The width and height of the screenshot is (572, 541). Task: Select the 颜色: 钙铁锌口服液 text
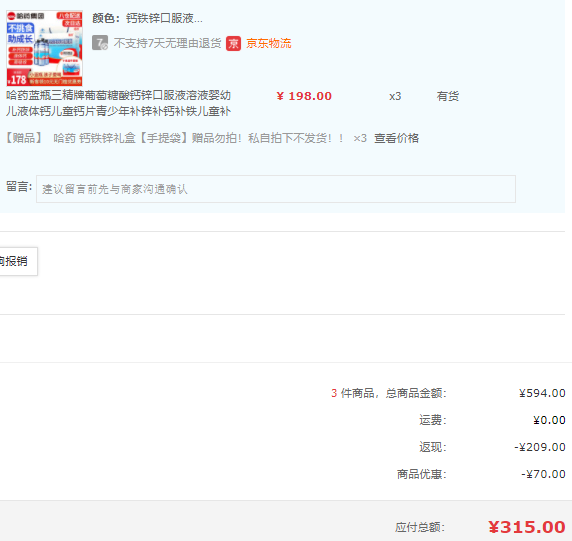tap(147, 18)
